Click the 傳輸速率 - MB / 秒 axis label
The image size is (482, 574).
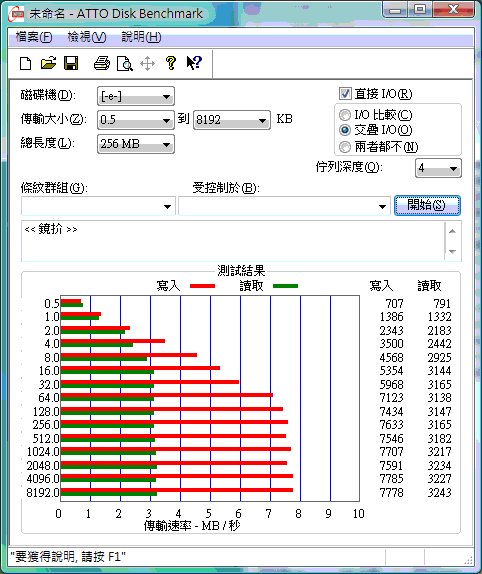tap(192, 526)
